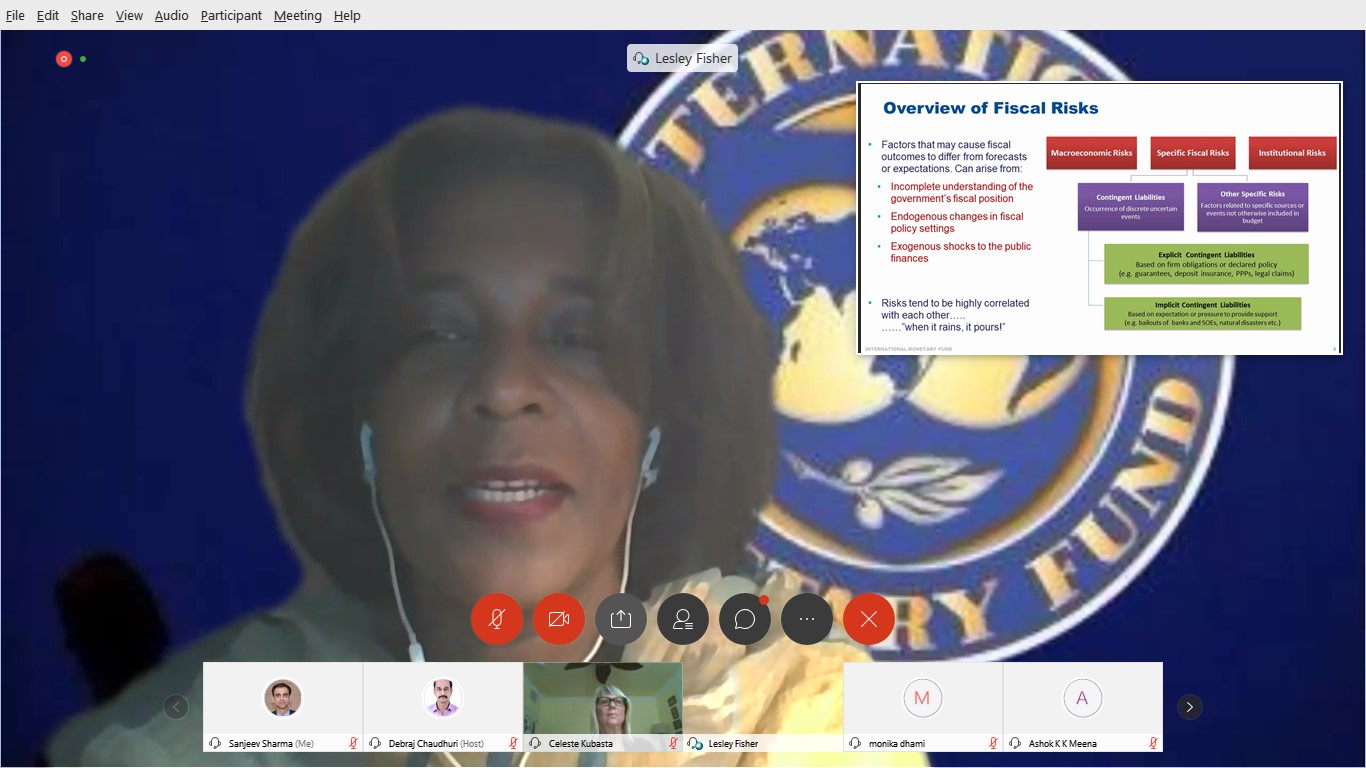Click the Implicit Contingent Liabilities green box
The width and height of the screenshot is (1366, 768).
(x=1203, y=313)
